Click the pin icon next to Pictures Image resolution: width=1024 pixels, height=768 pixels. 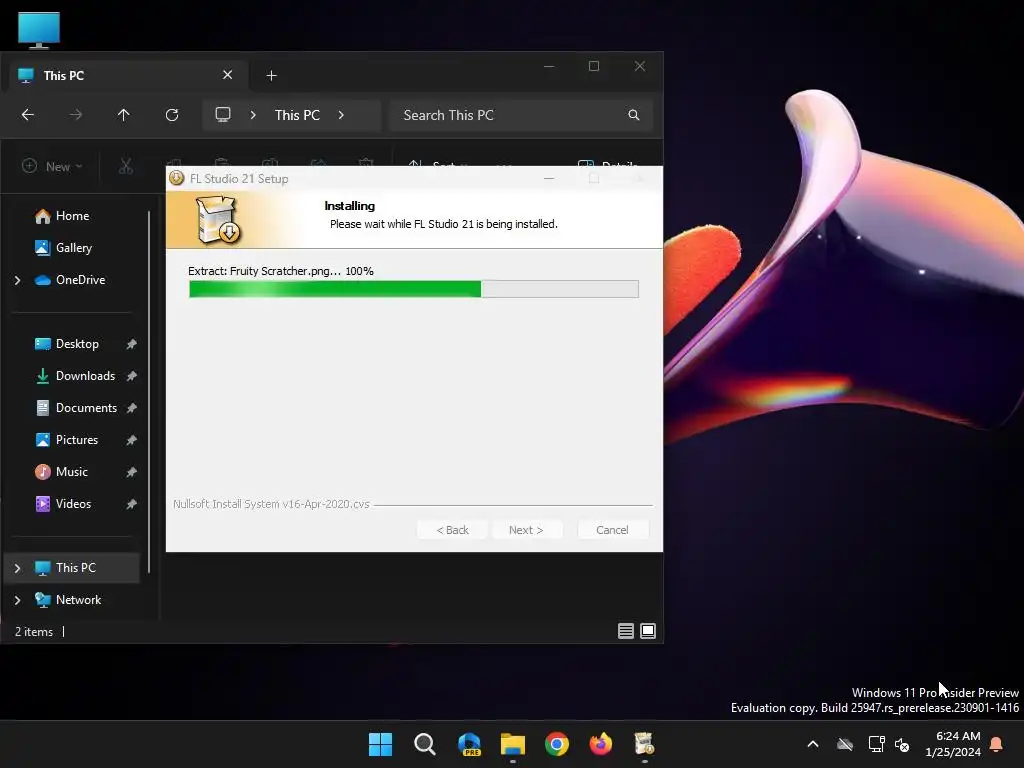[131, 440]
